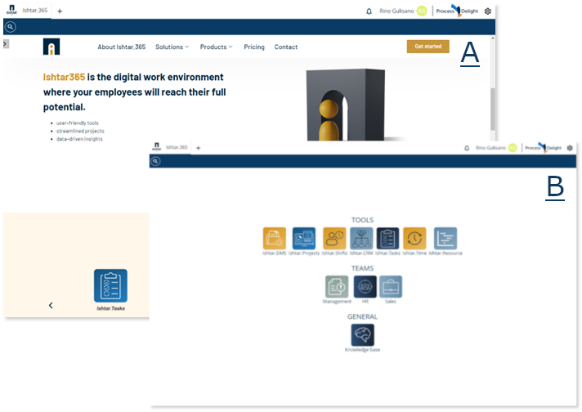Open the HR team icon

365,287
